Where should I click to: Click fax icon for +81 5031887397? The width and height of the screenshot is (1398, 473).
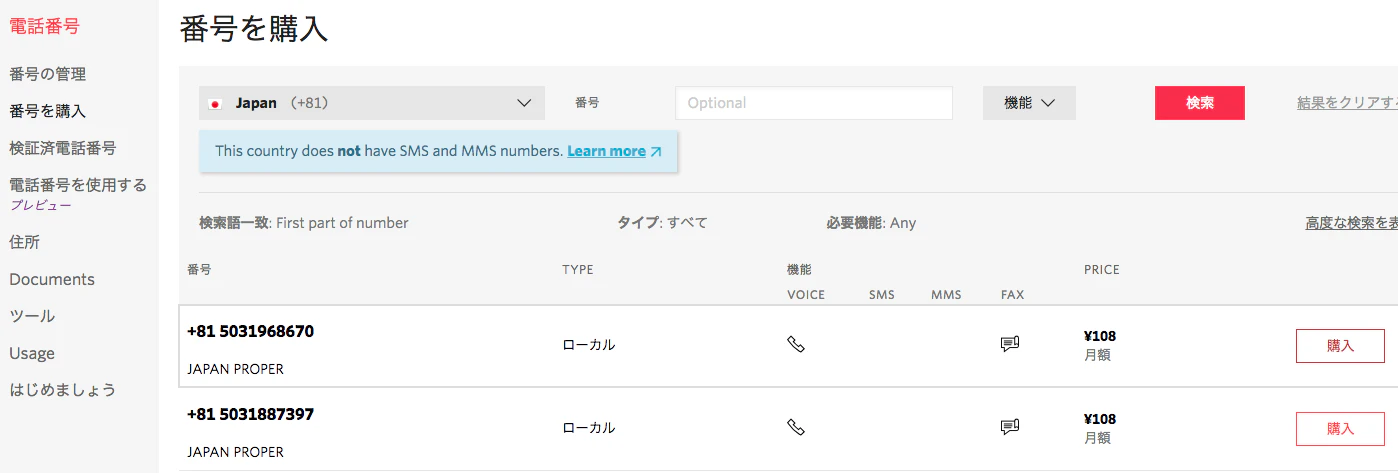tap(1010, 427)
